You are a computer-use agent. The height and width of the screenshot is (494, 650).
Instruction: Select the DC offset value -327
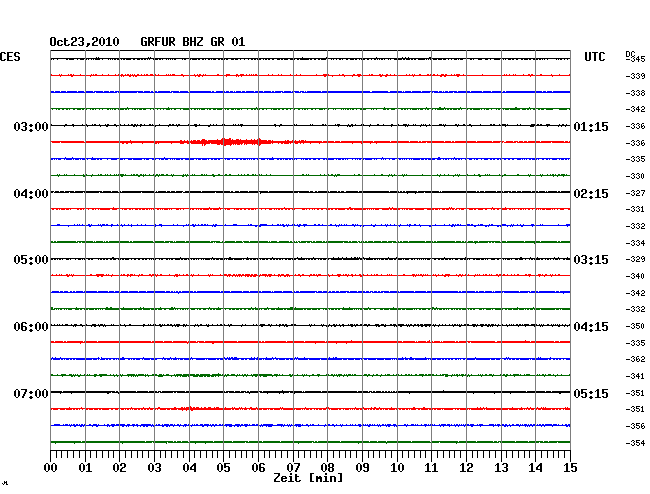coord(635,193)
